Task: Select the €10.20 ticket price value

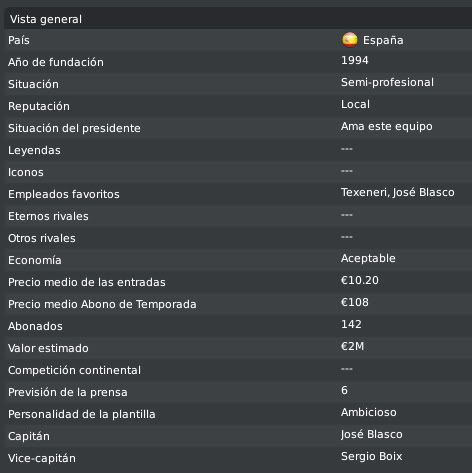Action: [360, 280]
